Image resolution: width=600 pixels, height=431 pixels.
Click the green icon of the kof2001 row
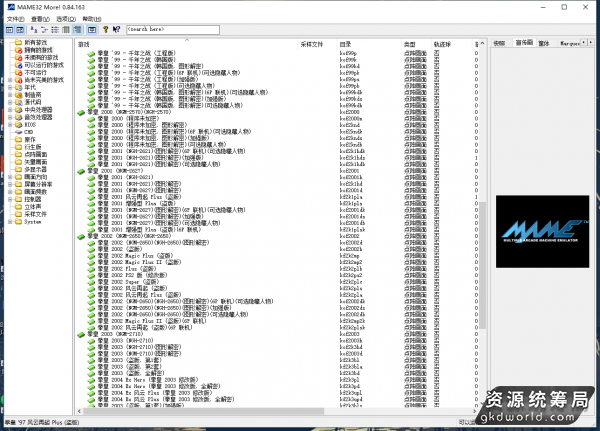click(x=81, y=171)
